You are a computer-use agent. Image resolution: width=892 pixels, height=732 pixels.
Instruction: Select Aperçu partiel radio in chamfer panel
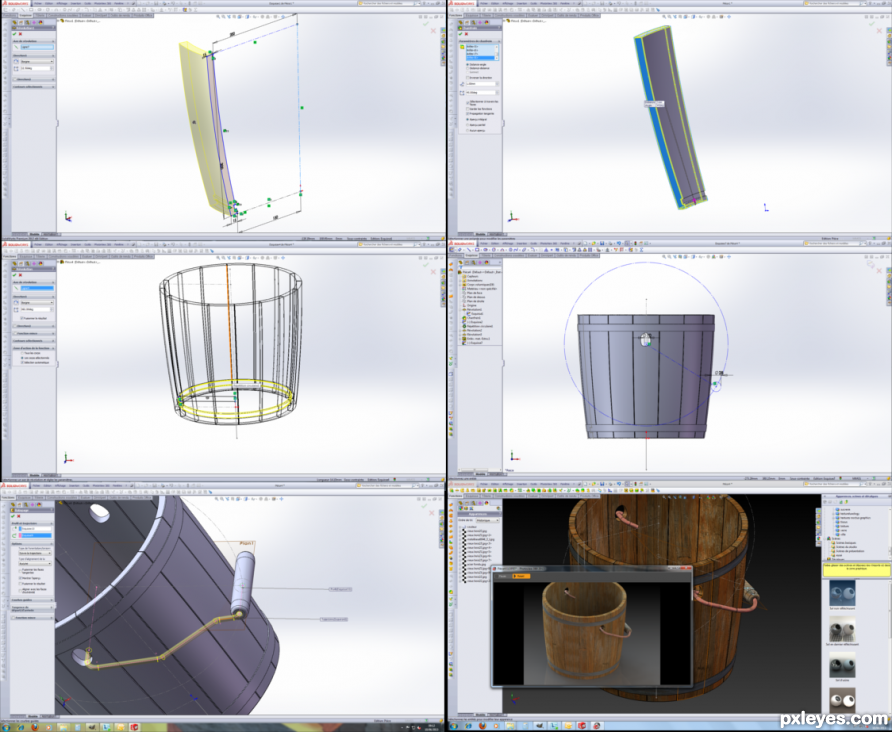pos(468,125)
